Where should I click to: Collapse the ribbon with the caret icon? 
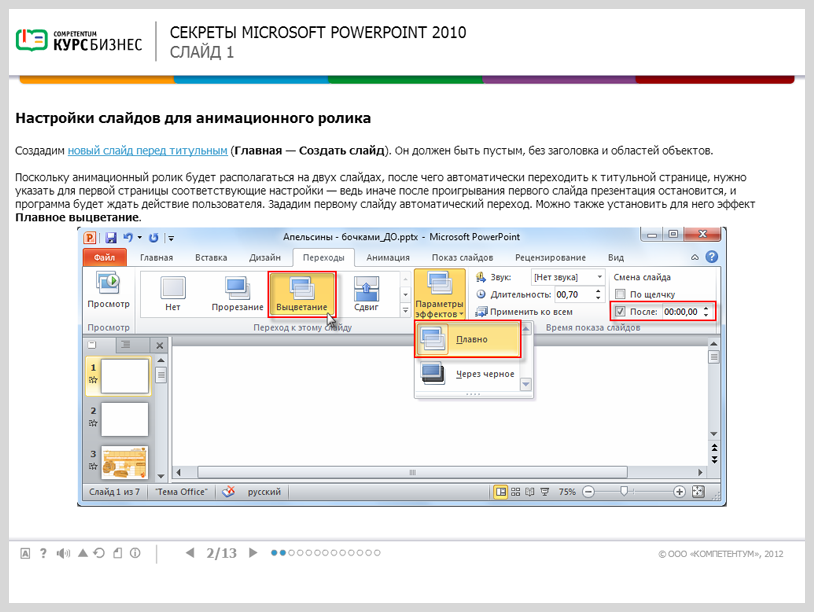coord(695,257)
